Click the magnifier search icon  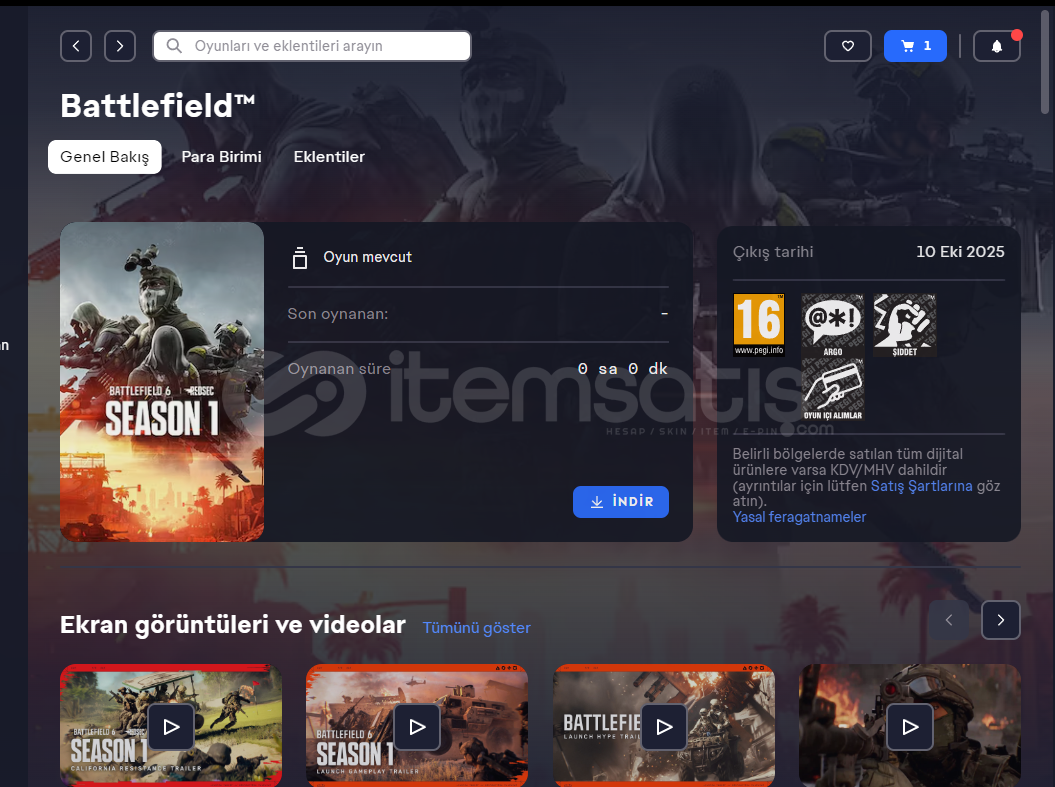coord(174,46)
